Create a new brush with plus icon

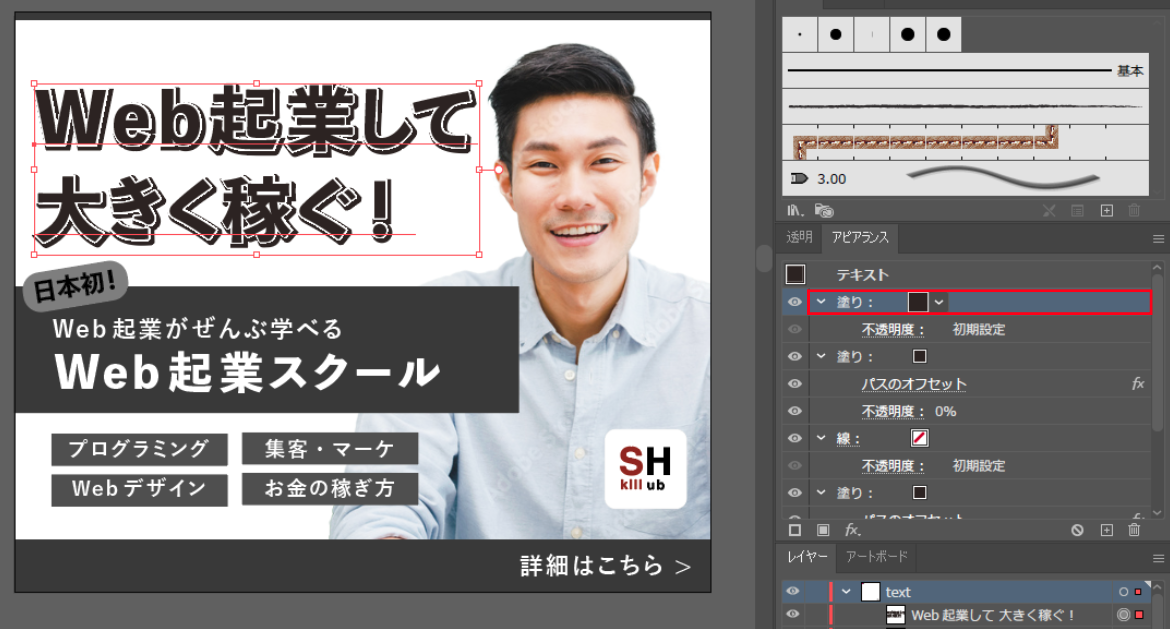click(x=1107, y=210)
